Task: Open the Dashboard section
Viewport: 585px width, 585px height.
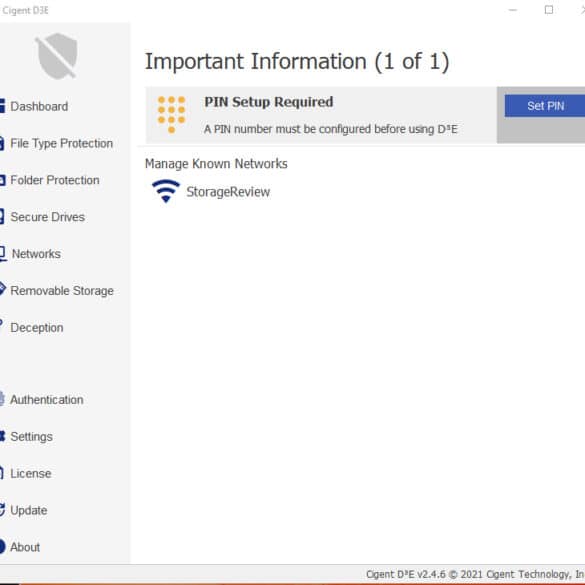Action: coord(39,106)
